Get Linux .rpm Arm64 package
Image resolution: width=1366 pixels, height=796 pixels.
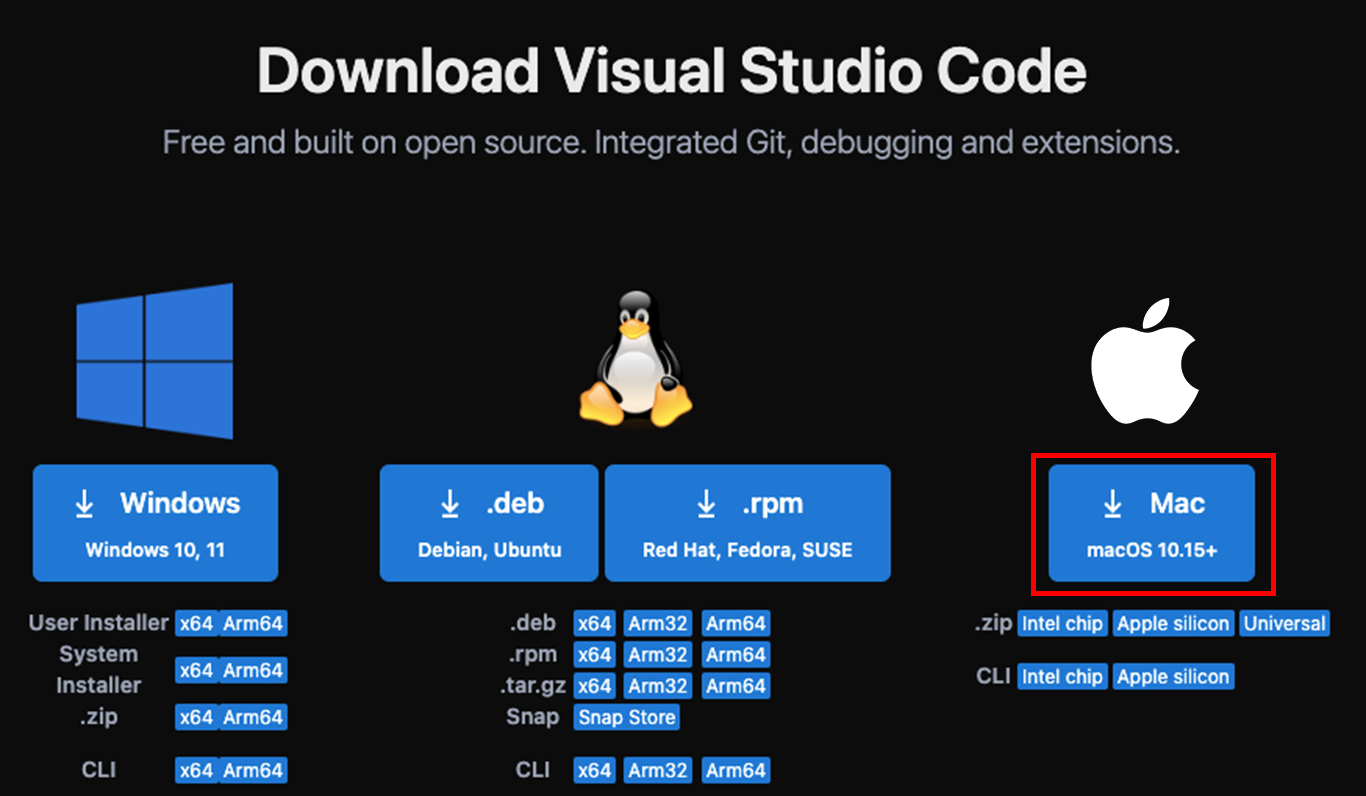[736, 655]
